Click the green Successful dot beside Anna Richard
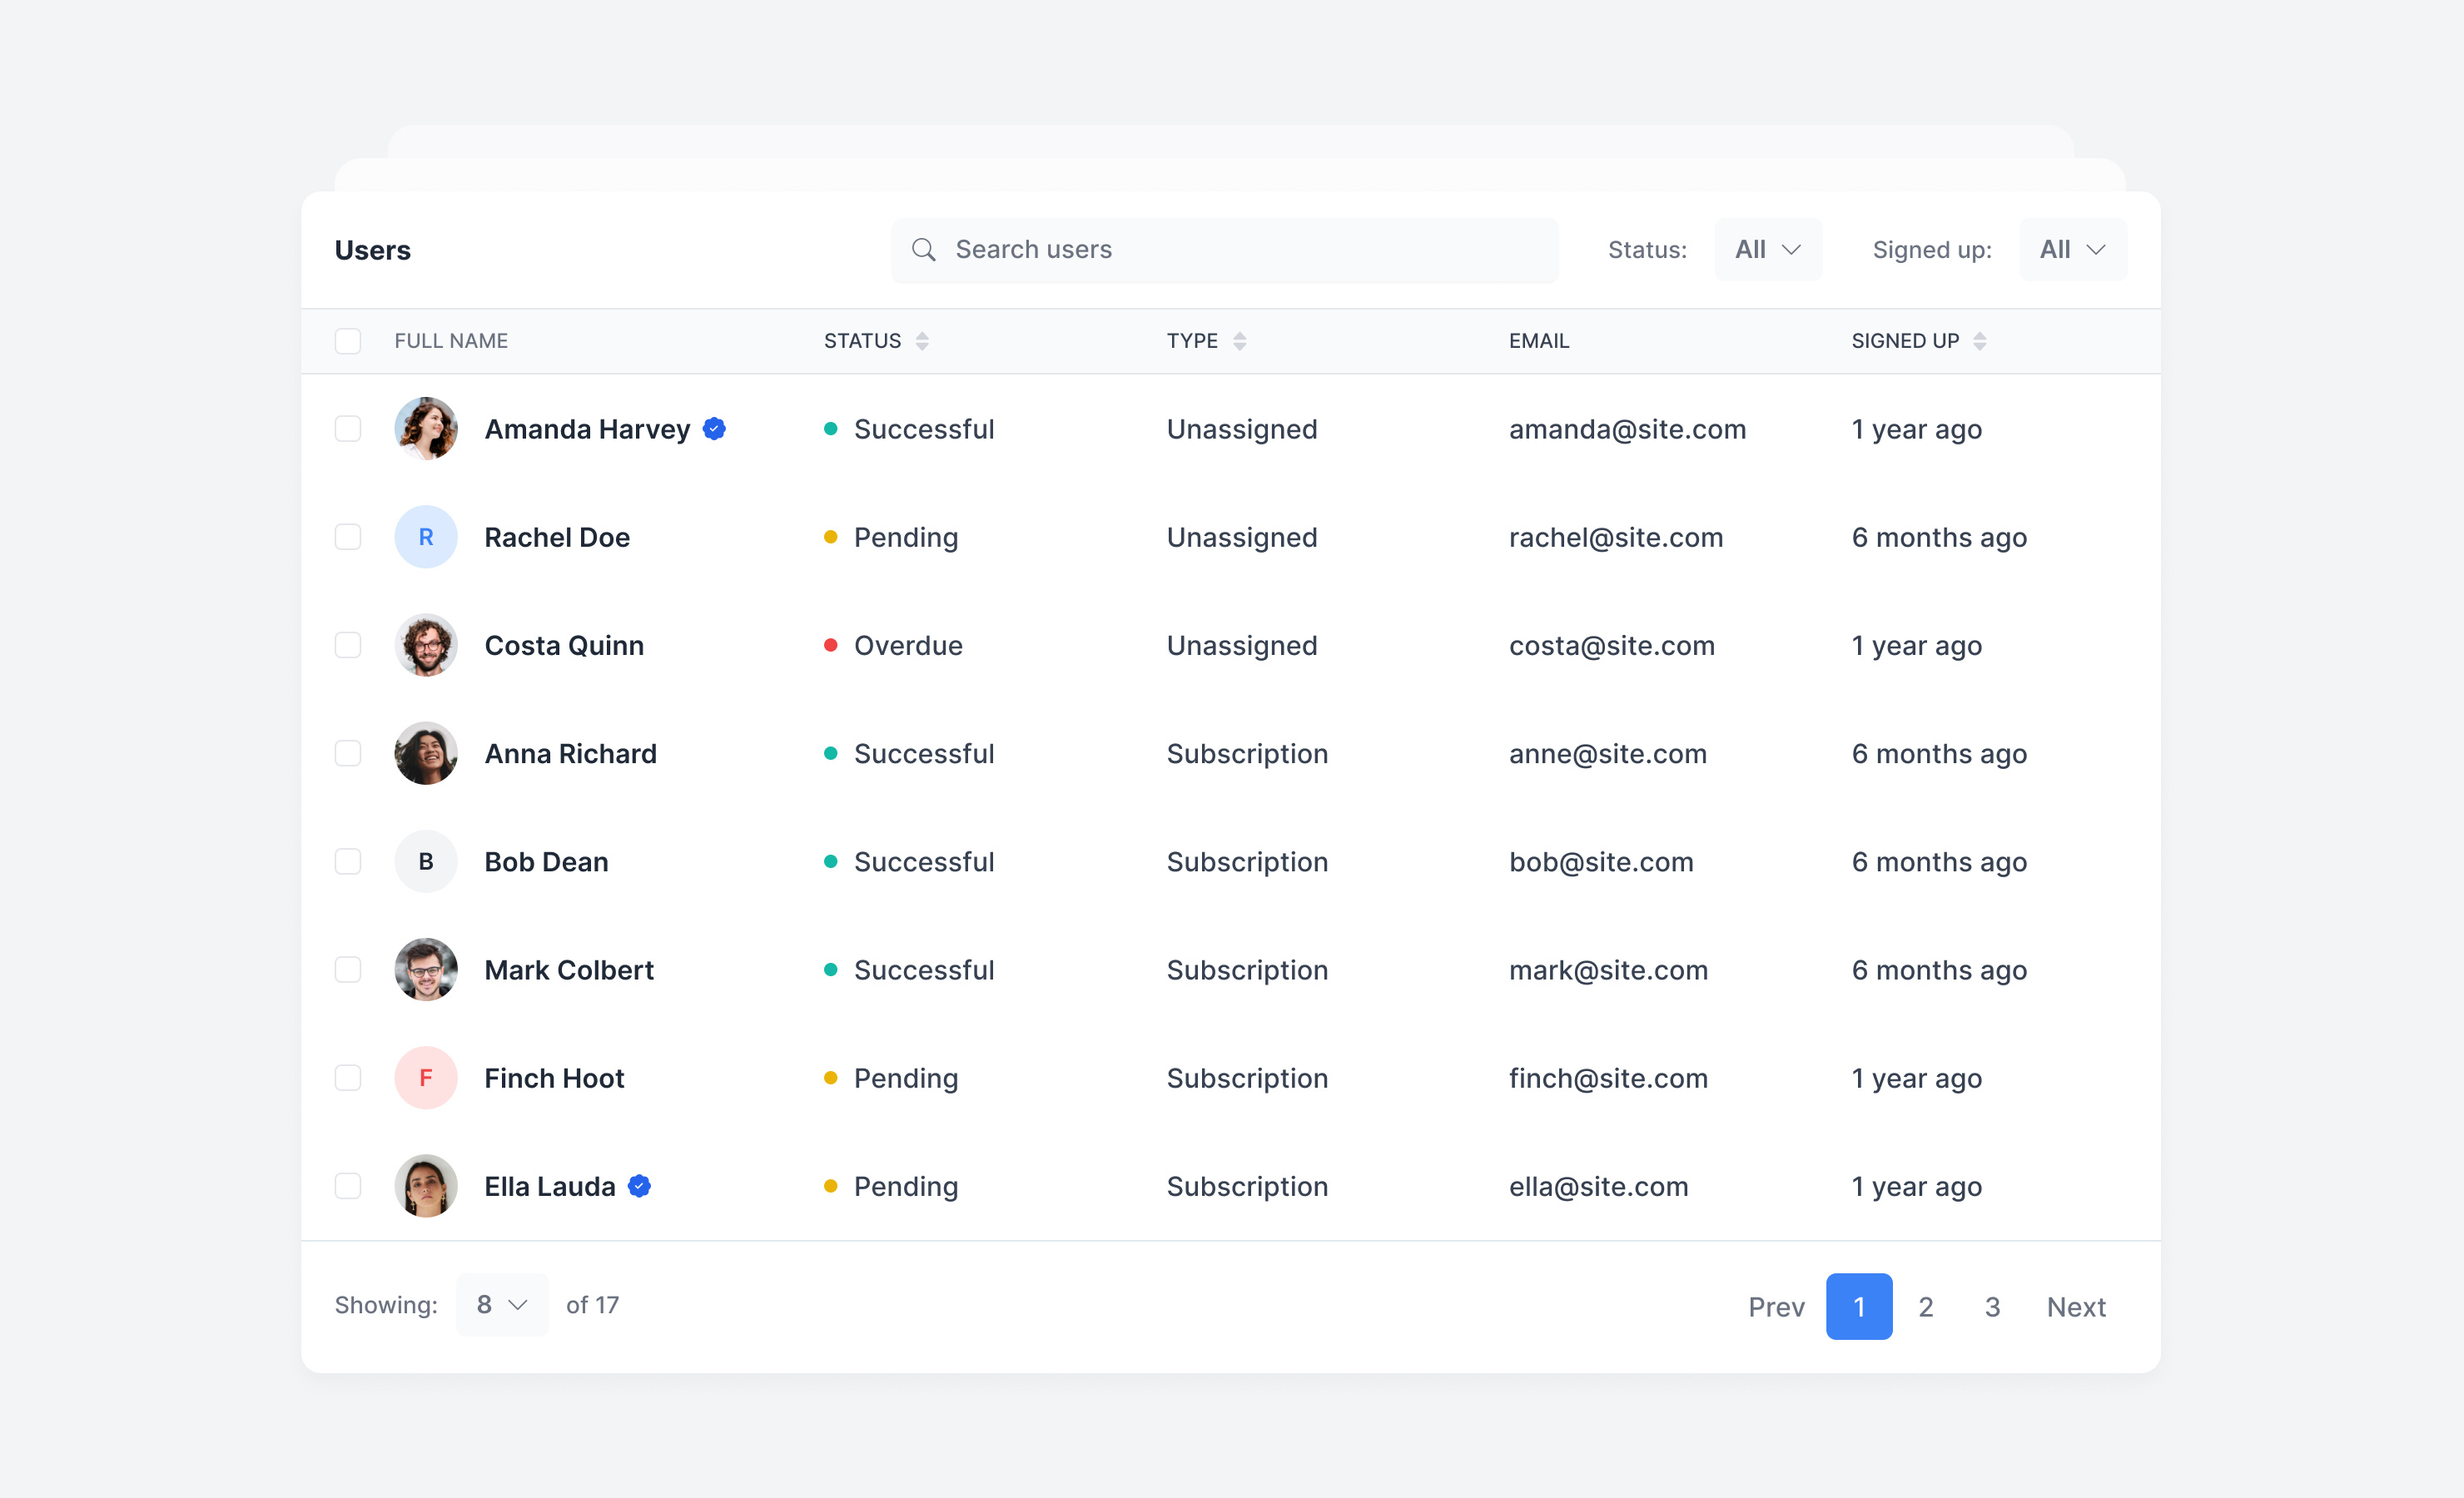This screenshot has width=2464, height=1498. (831, 753)
